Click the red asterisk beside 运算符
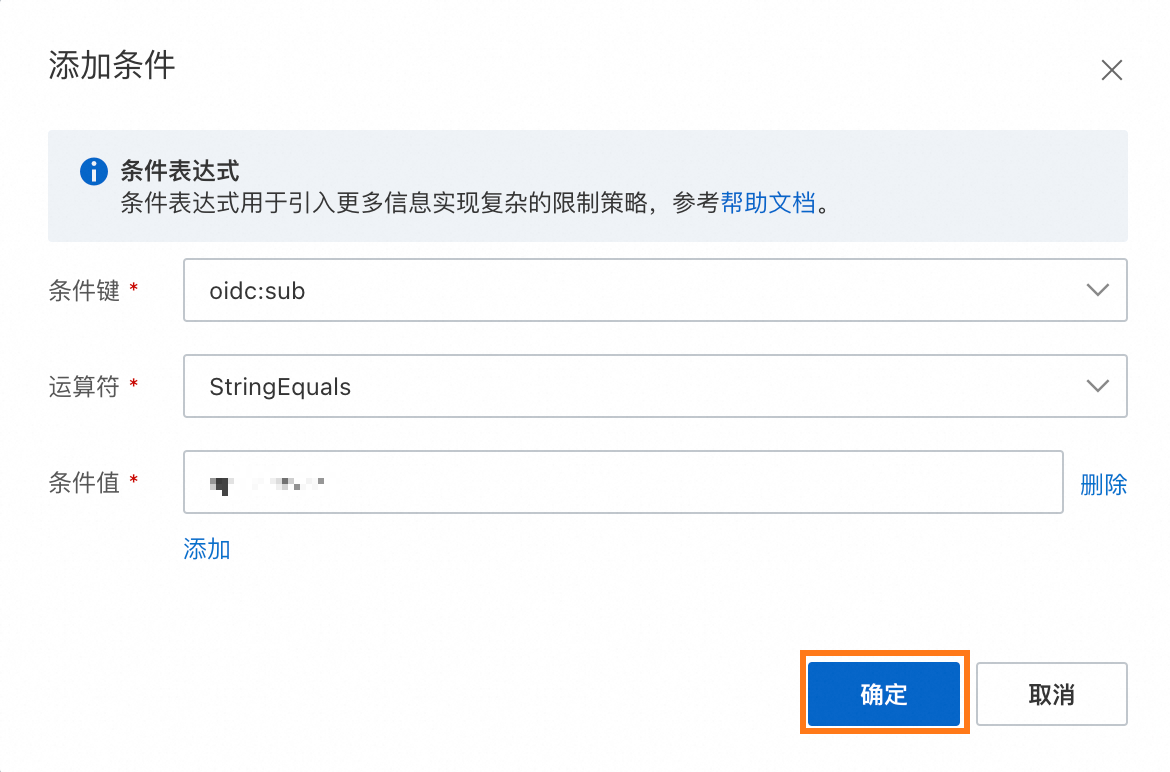 133,386
